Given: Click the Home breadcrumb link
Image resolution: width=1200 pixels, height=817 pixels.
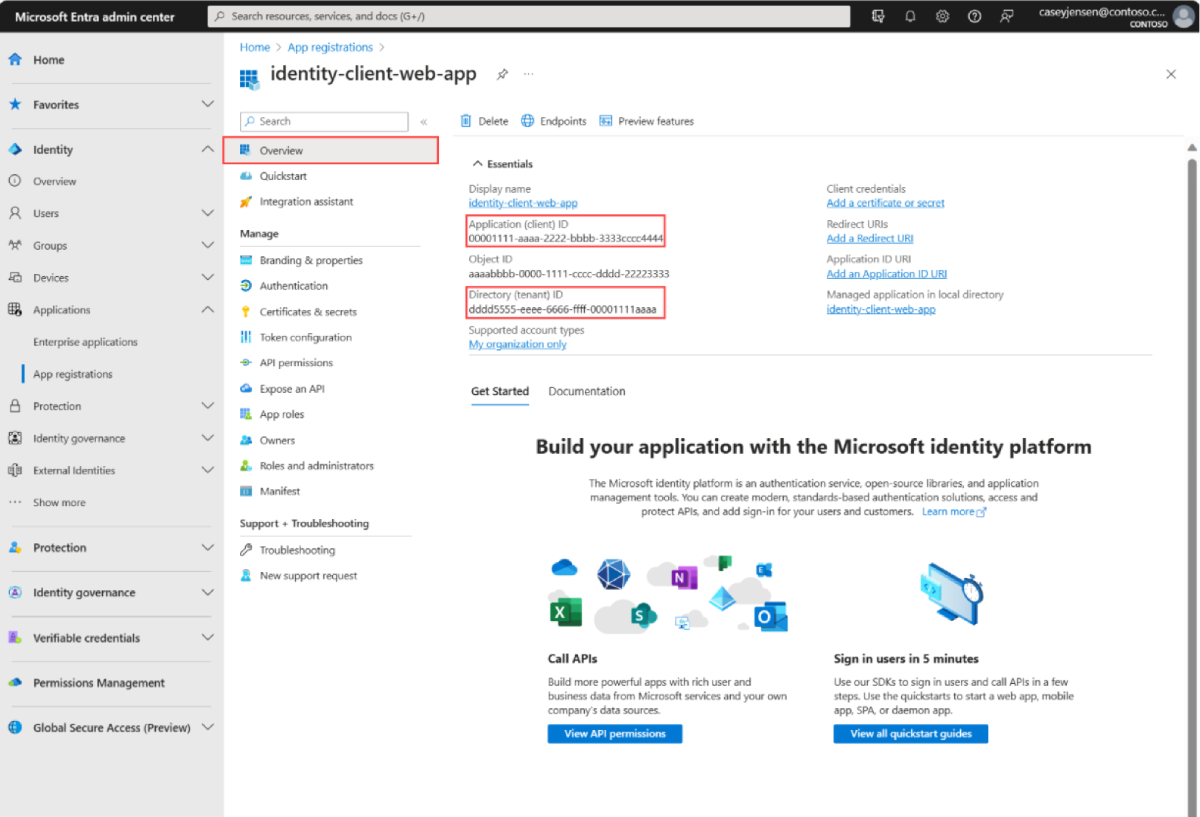Looking at the screenshot, I should click(255, 47).
